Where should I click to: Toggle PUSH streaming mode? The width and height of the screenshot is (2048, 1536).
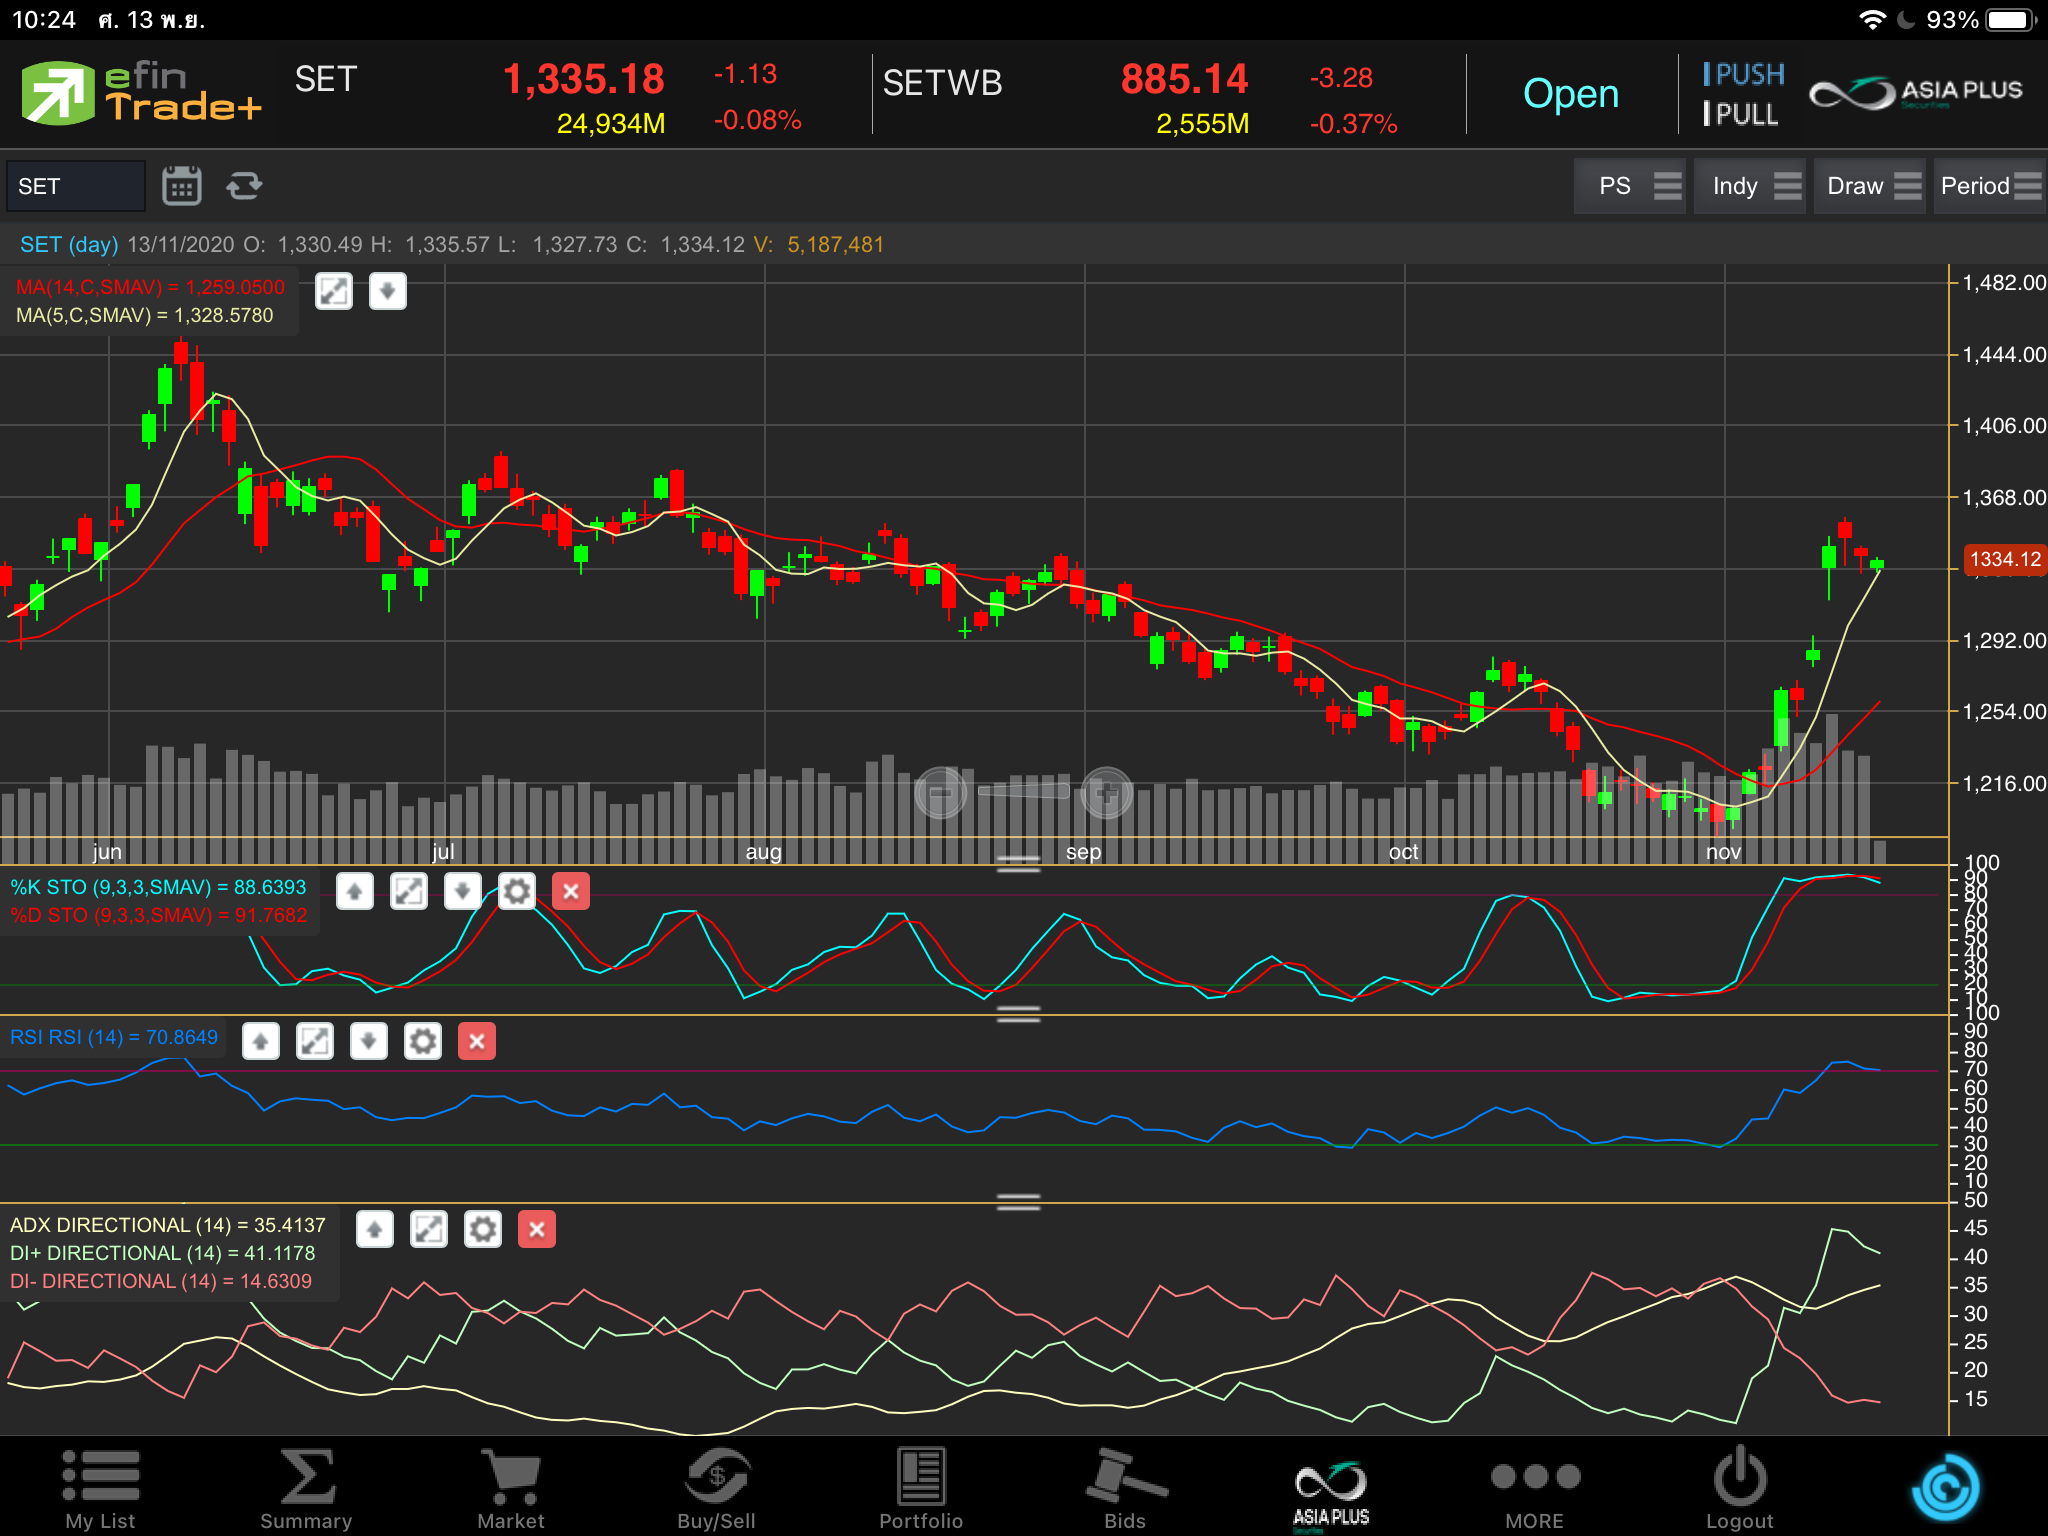[1743, 74]
